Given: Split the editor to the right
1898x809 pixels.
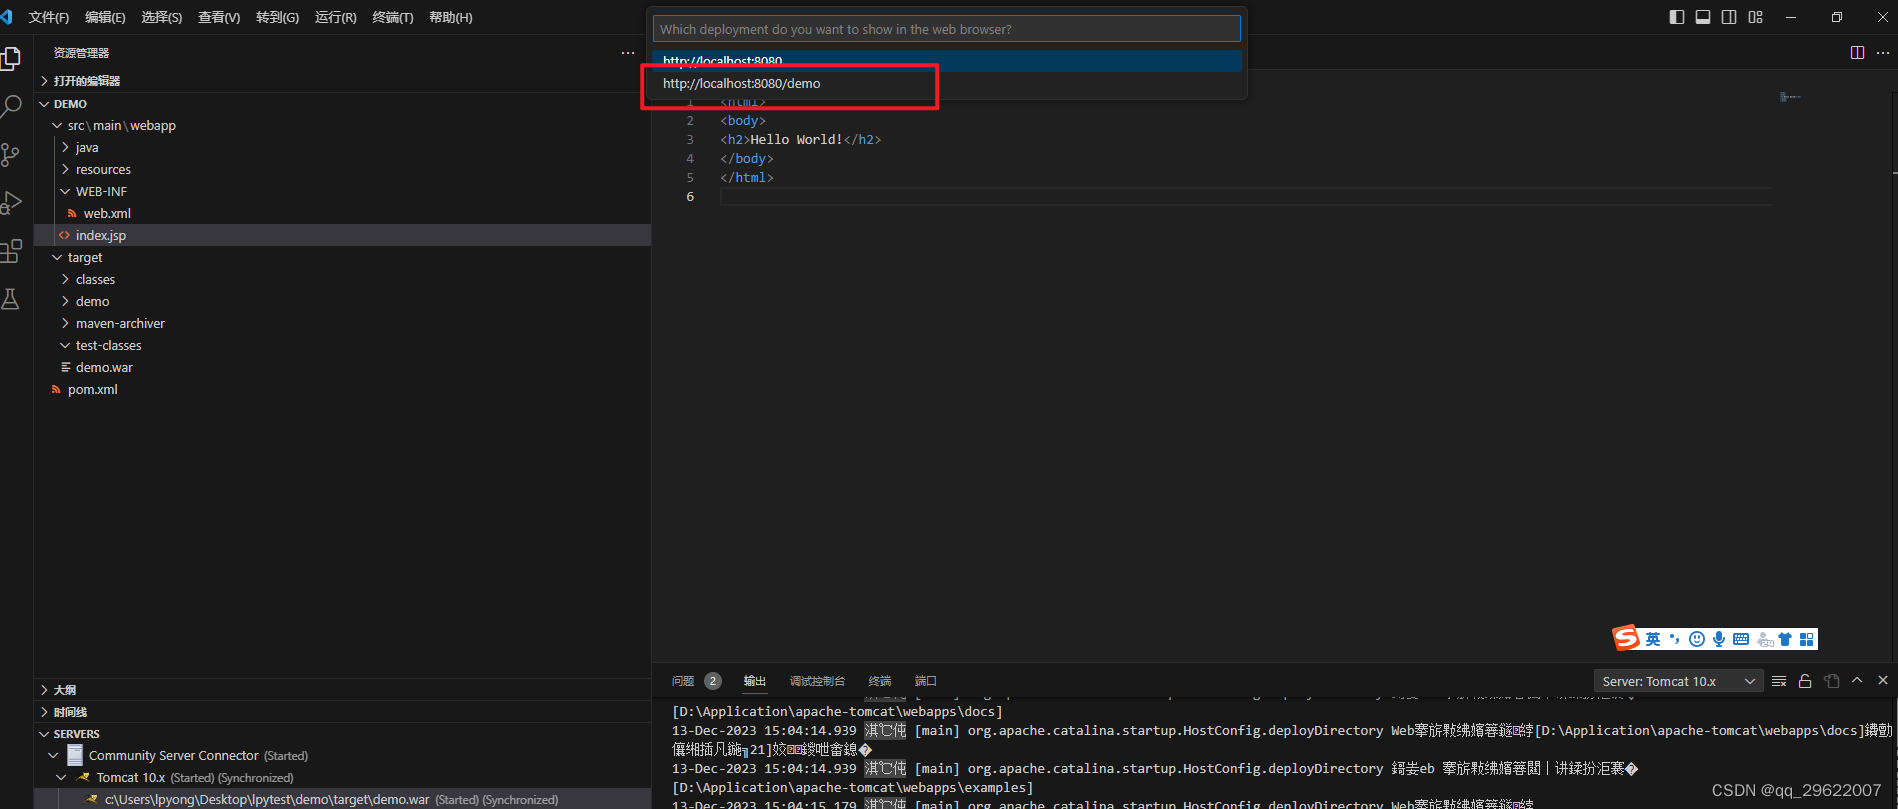Looking at the screenshot, I should click(x=1857, y=52).
